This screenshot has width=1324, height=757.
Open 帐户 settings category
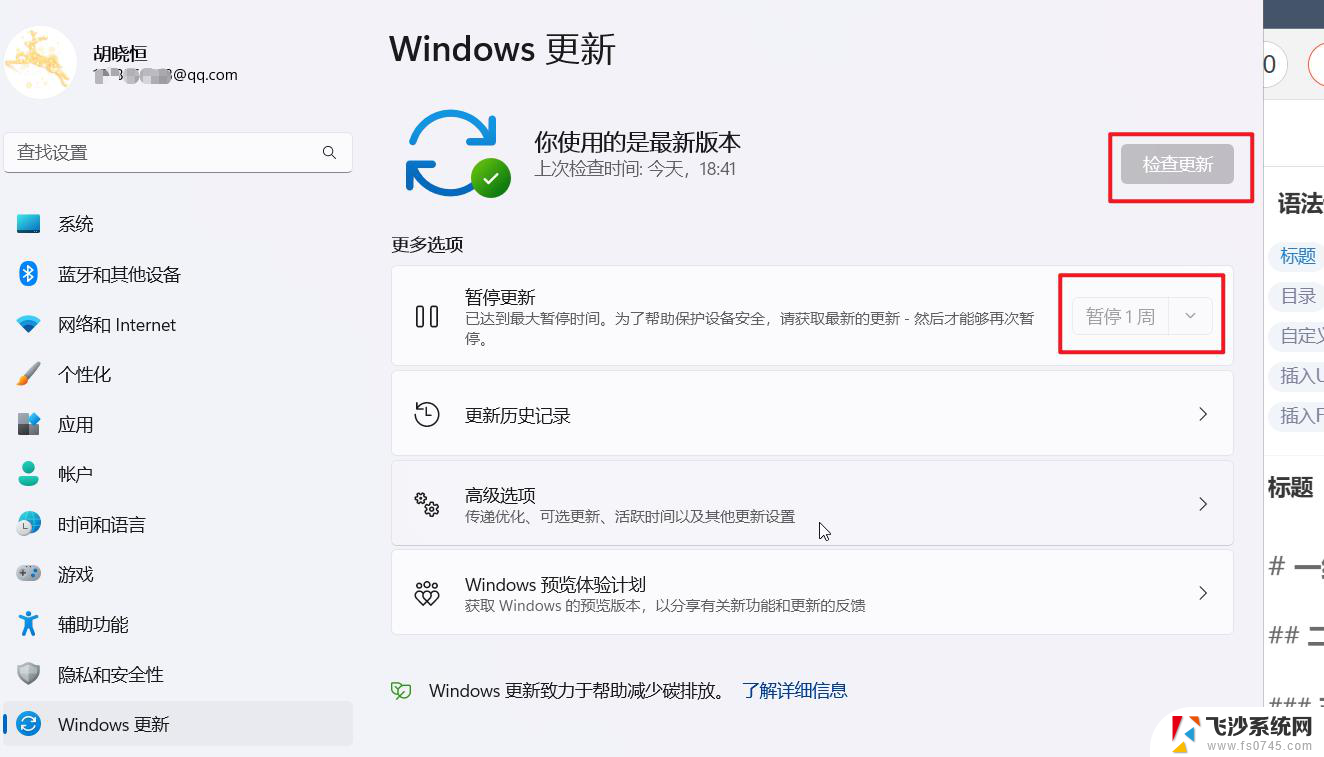click(x=178, y=474)
